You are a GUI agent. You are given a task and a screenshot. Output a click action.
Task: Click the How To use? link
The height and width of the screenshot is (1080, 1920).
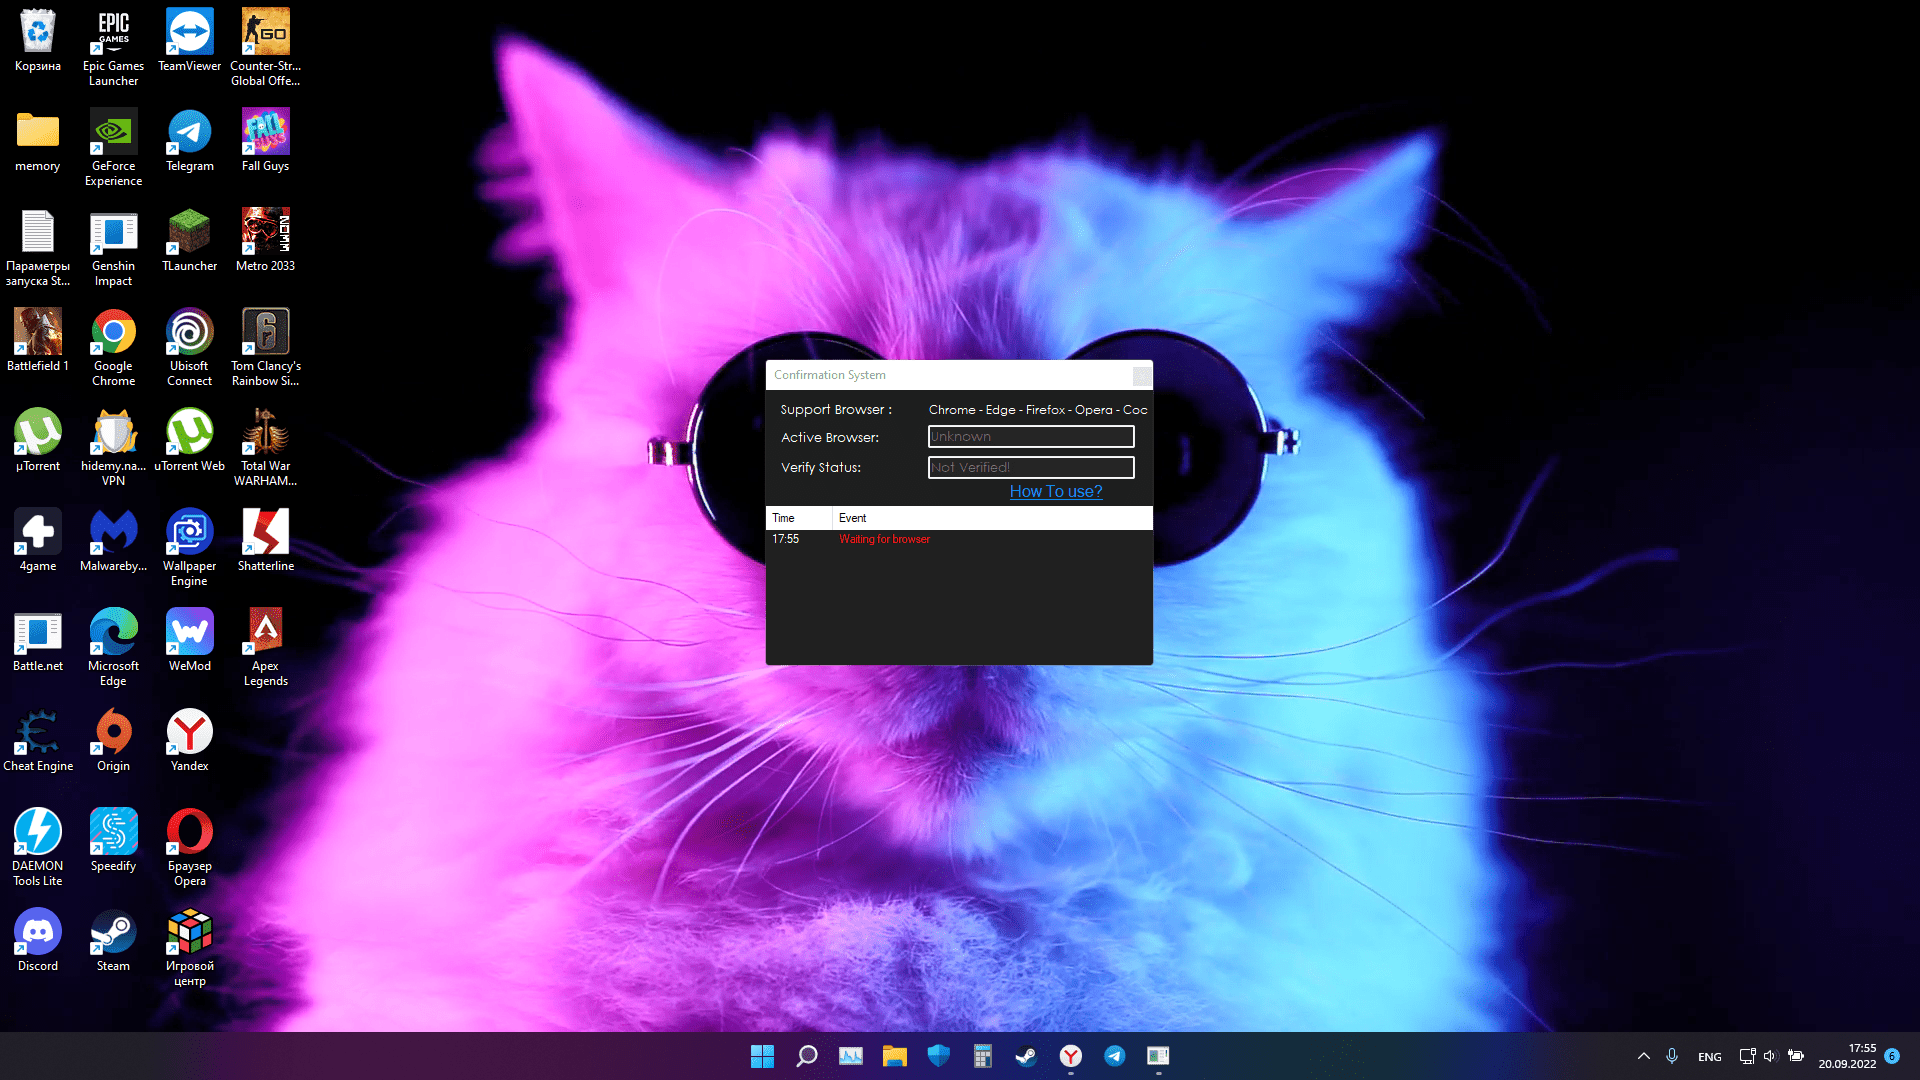(1056, 491)
